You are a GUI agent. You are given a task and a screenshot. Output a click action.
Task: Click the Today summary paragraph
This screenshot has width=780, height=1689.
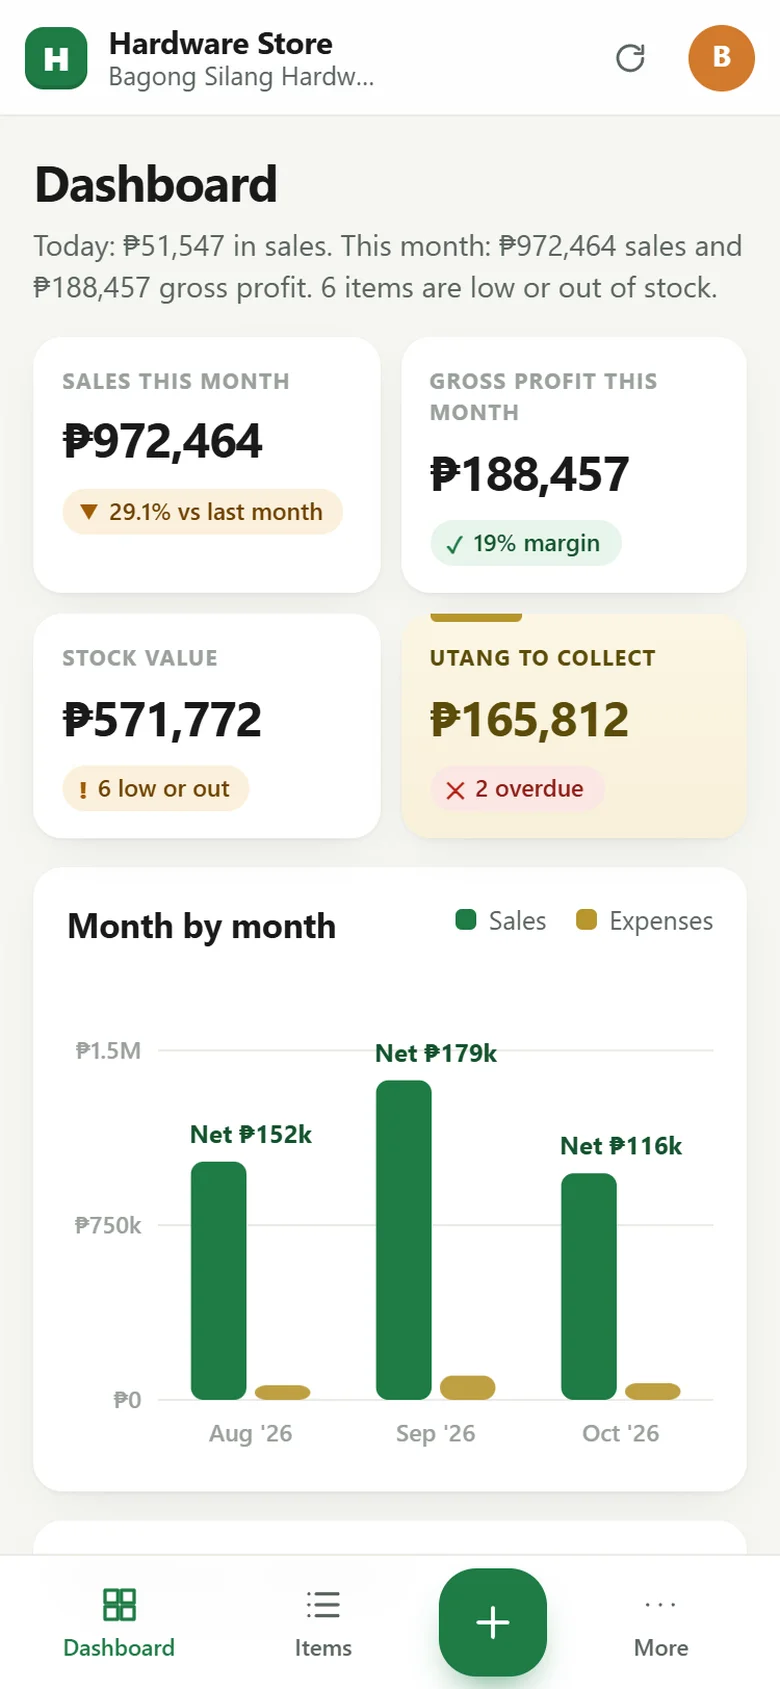point(389,267)
